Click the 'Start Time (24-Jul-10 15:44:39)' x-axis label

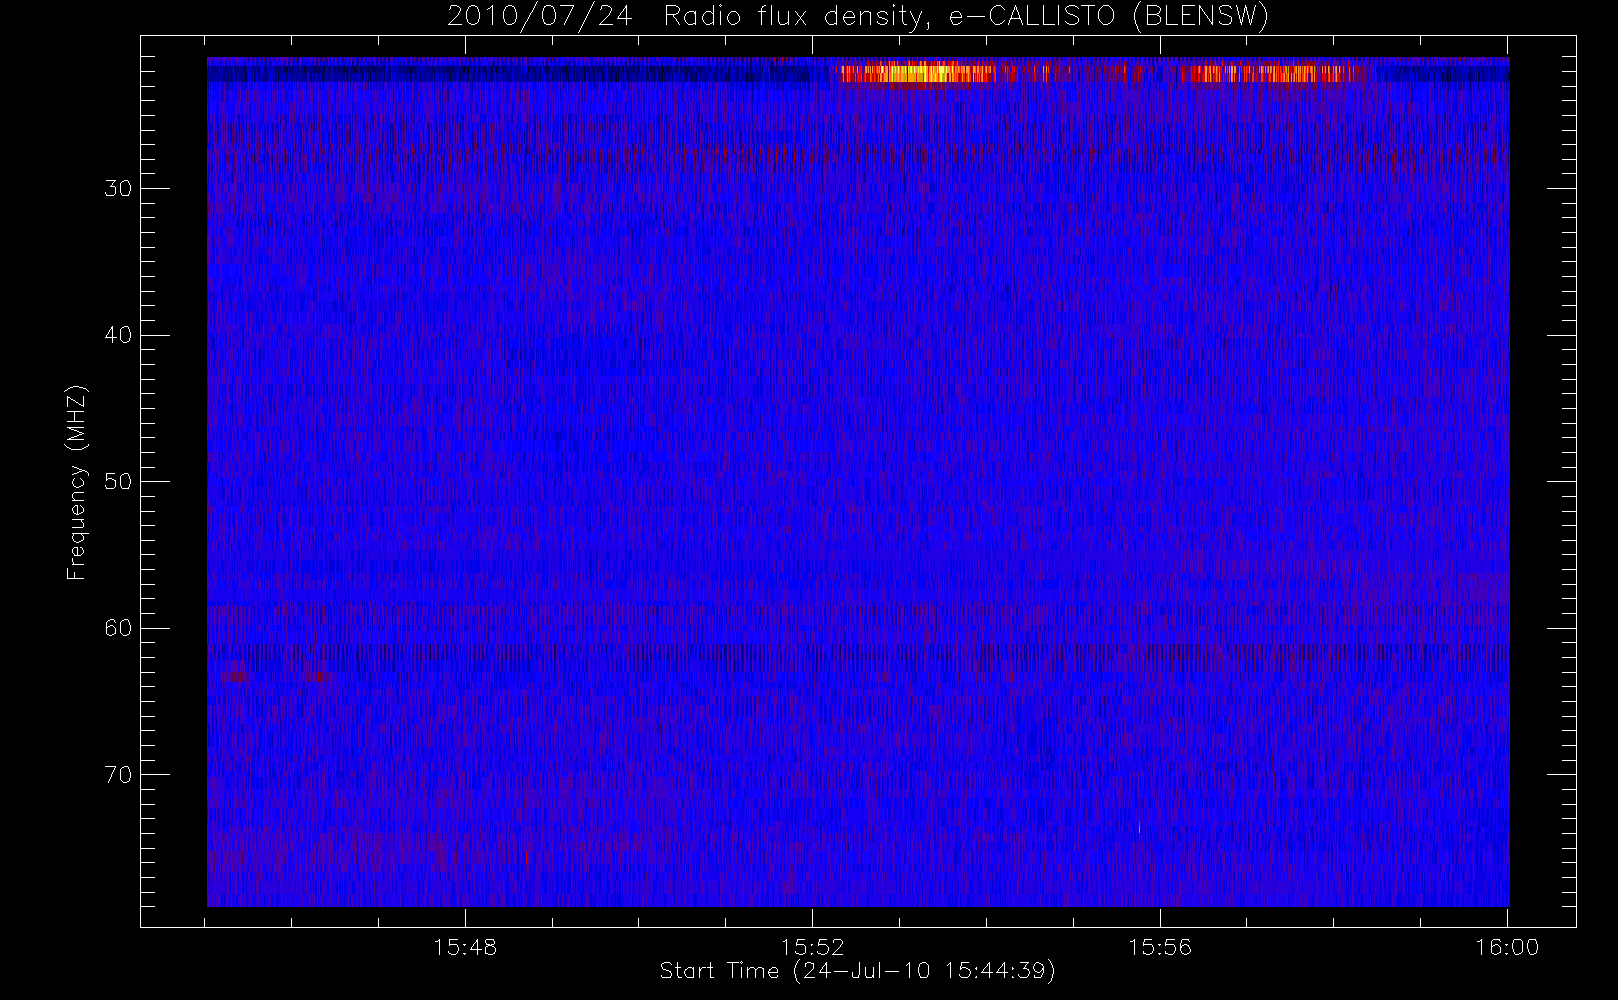[x=857, y=971]
